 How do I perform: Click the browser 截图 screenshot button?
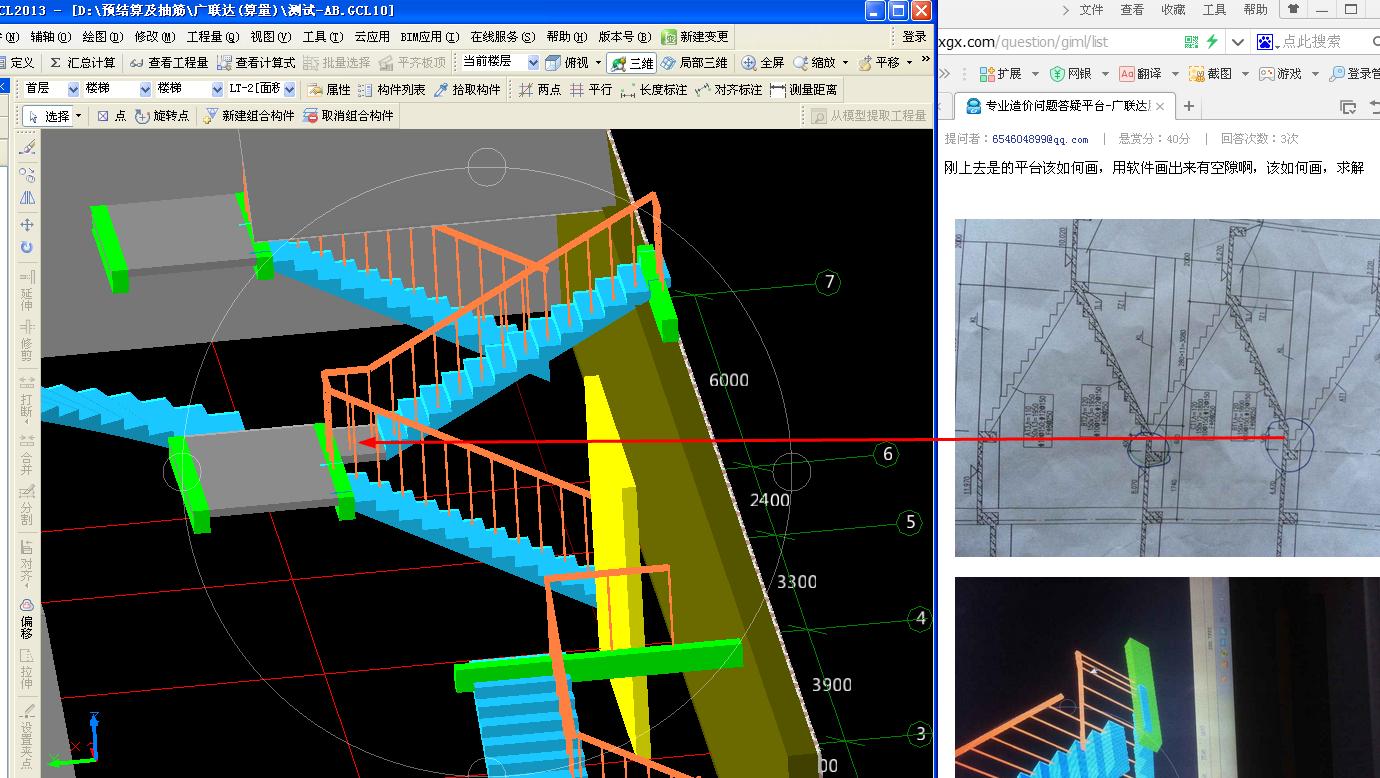[x=1210, y=73]
